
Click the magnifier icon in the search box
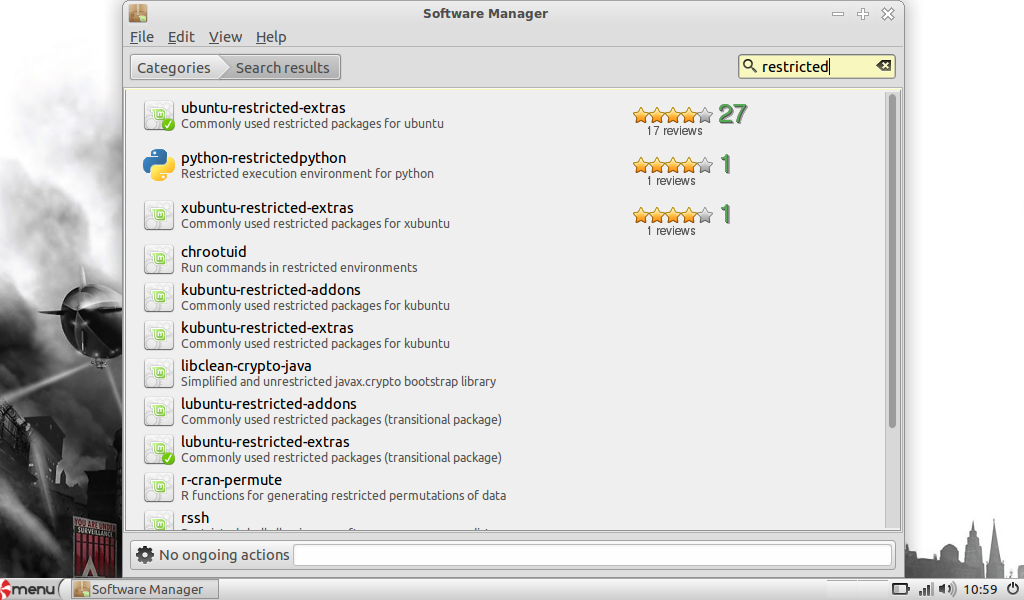tap(750, 66)
